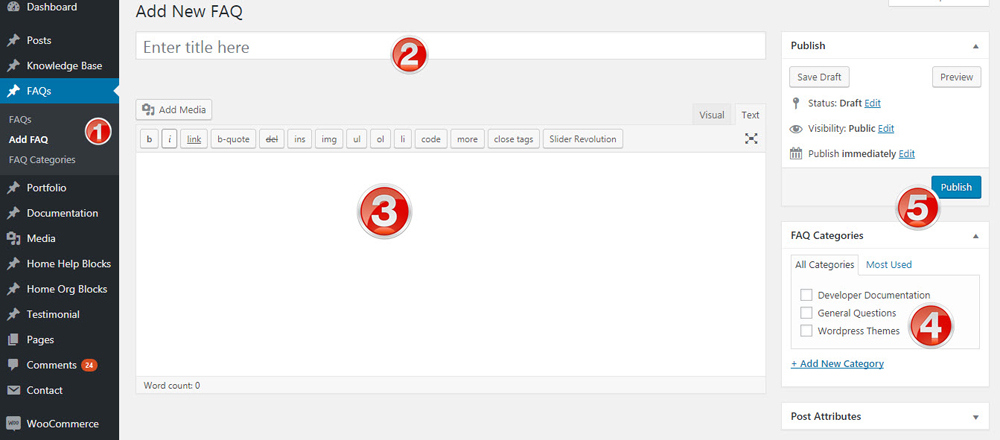Screen dimensions: 1000x440
Task: Check the Developer Documentation category
Action: (806, 295)
